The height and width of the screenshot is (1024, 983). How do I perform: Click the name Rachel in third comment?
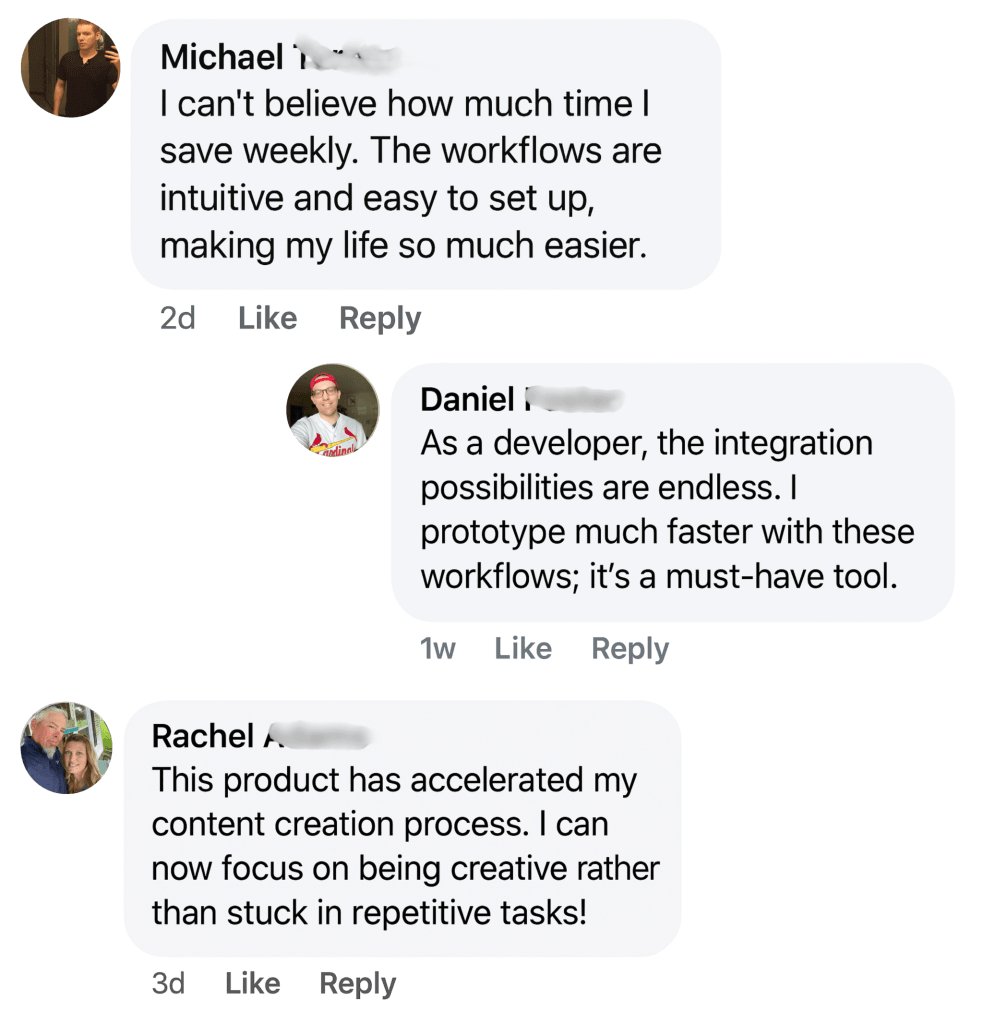click(x=203, y=736)
